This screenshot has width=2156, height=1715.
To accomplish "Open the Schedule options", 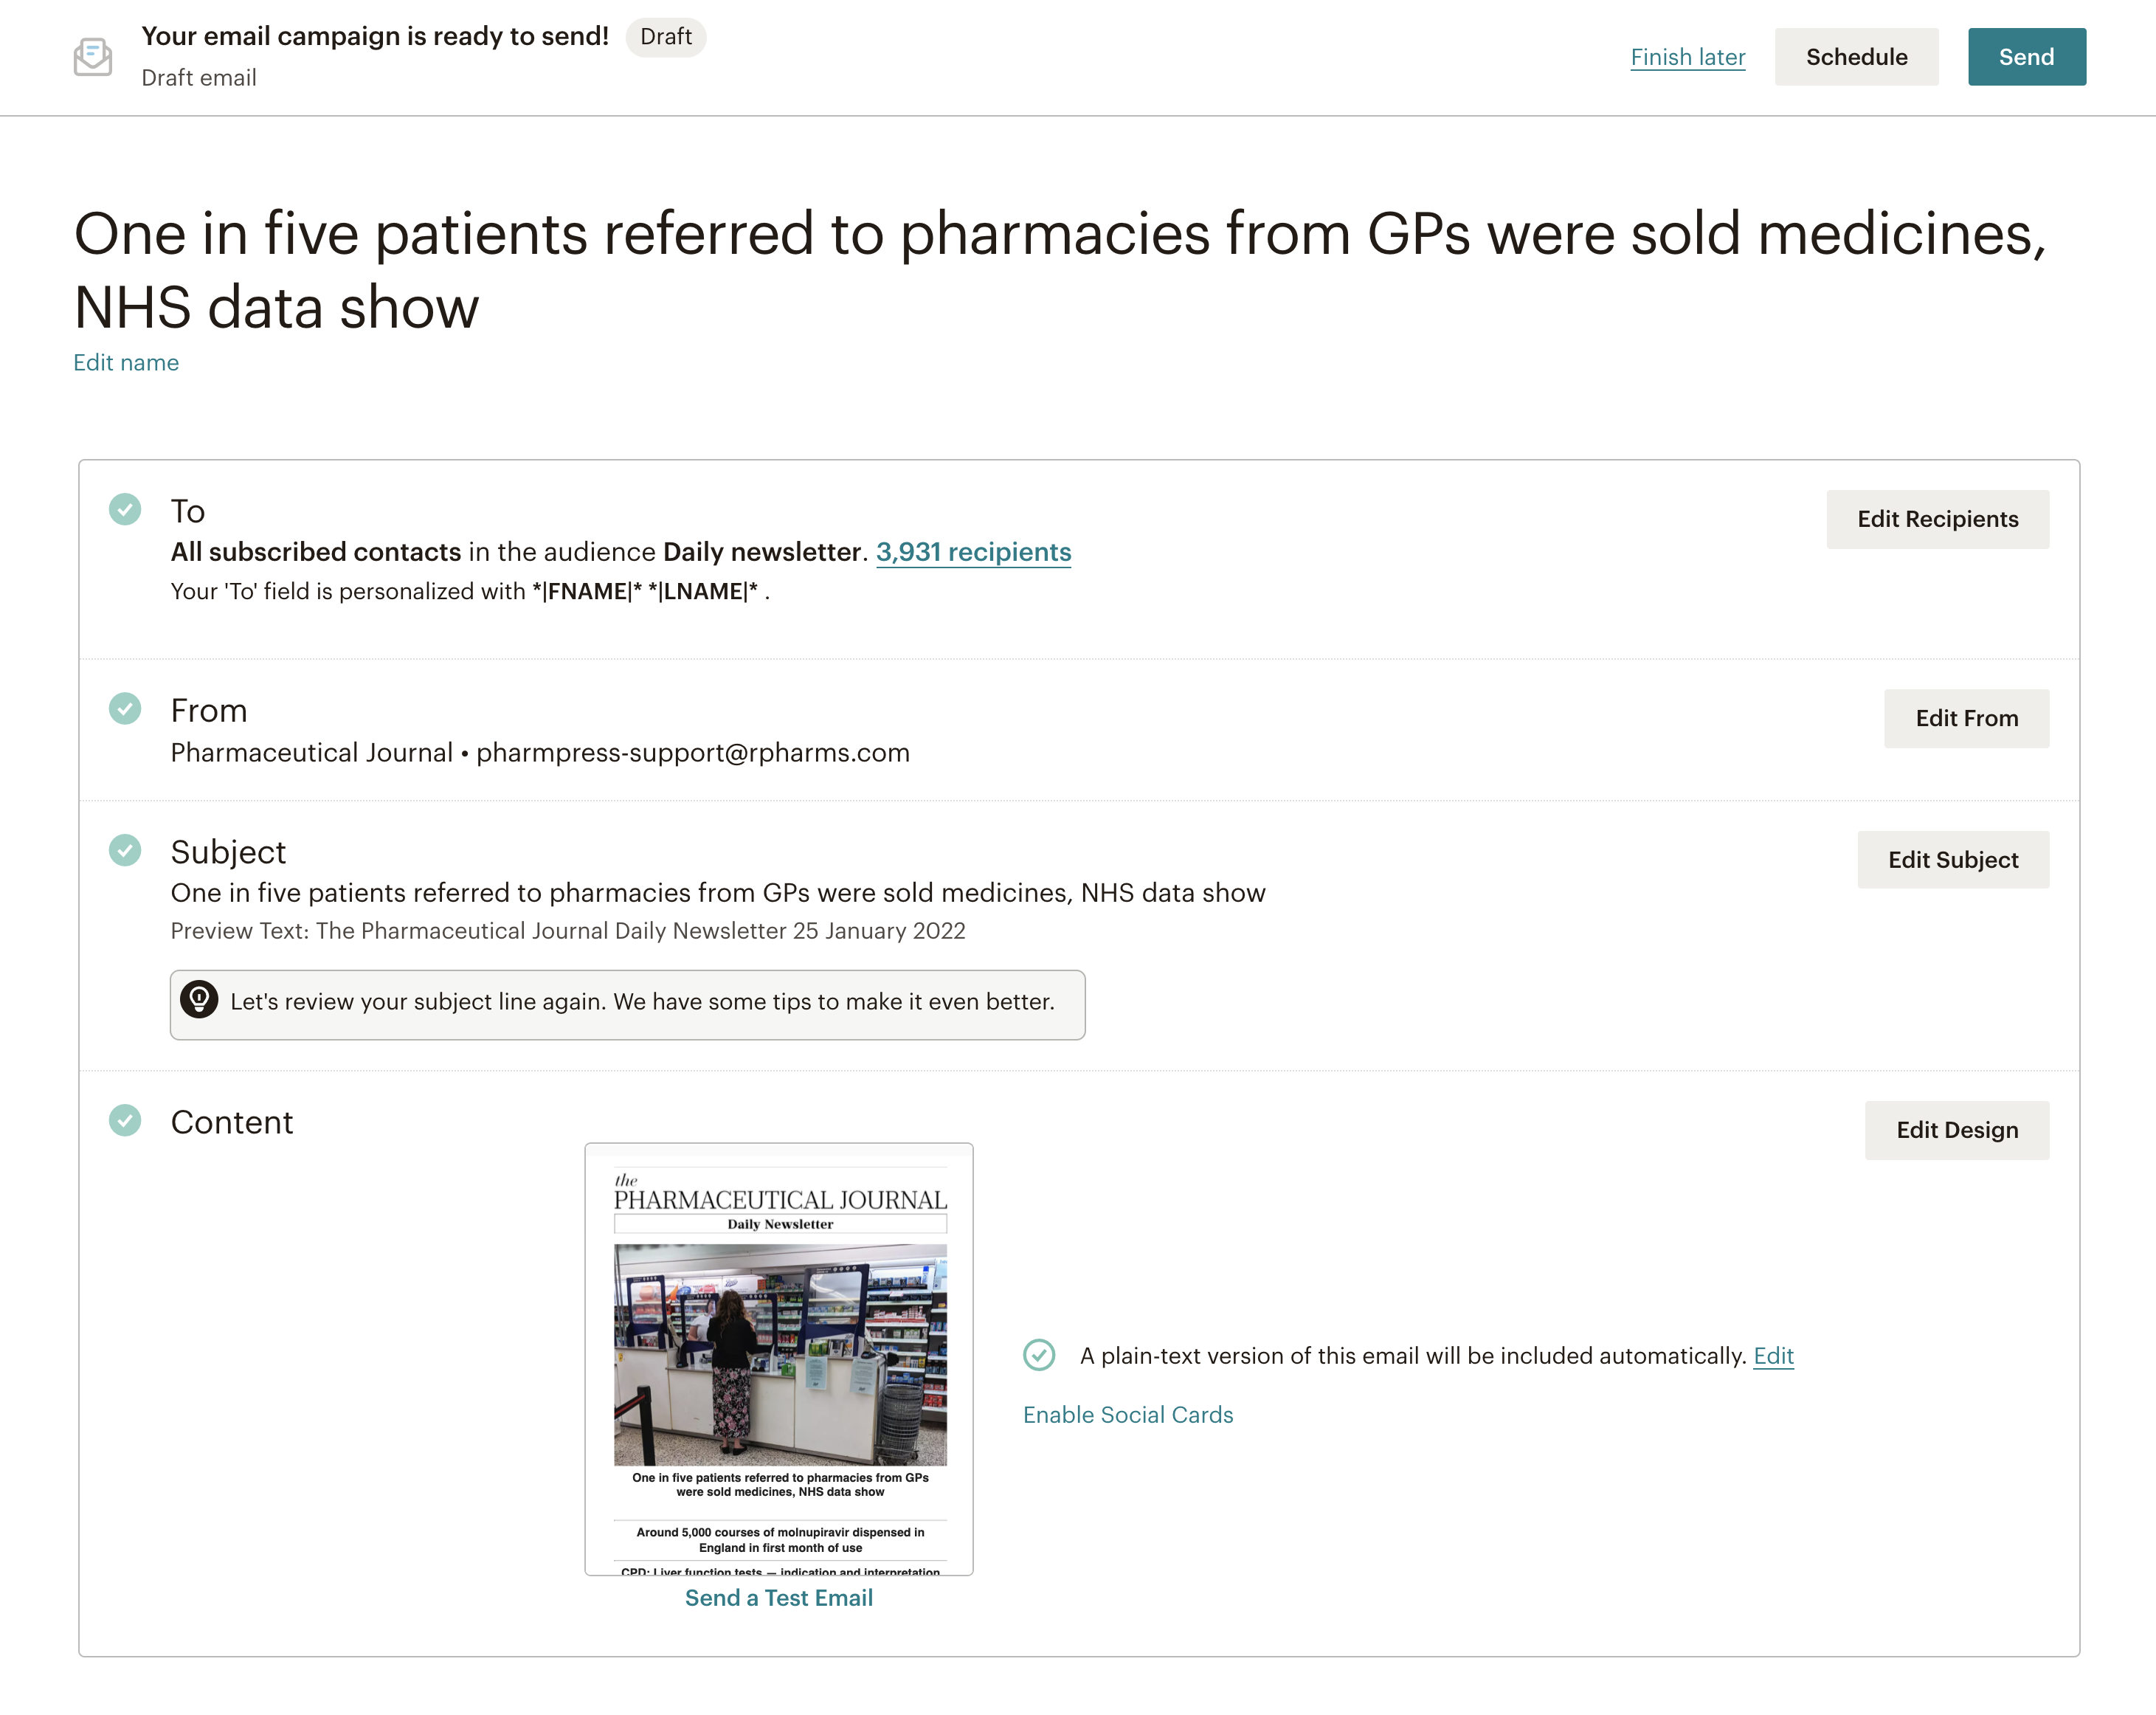I will coord(1856,57).
